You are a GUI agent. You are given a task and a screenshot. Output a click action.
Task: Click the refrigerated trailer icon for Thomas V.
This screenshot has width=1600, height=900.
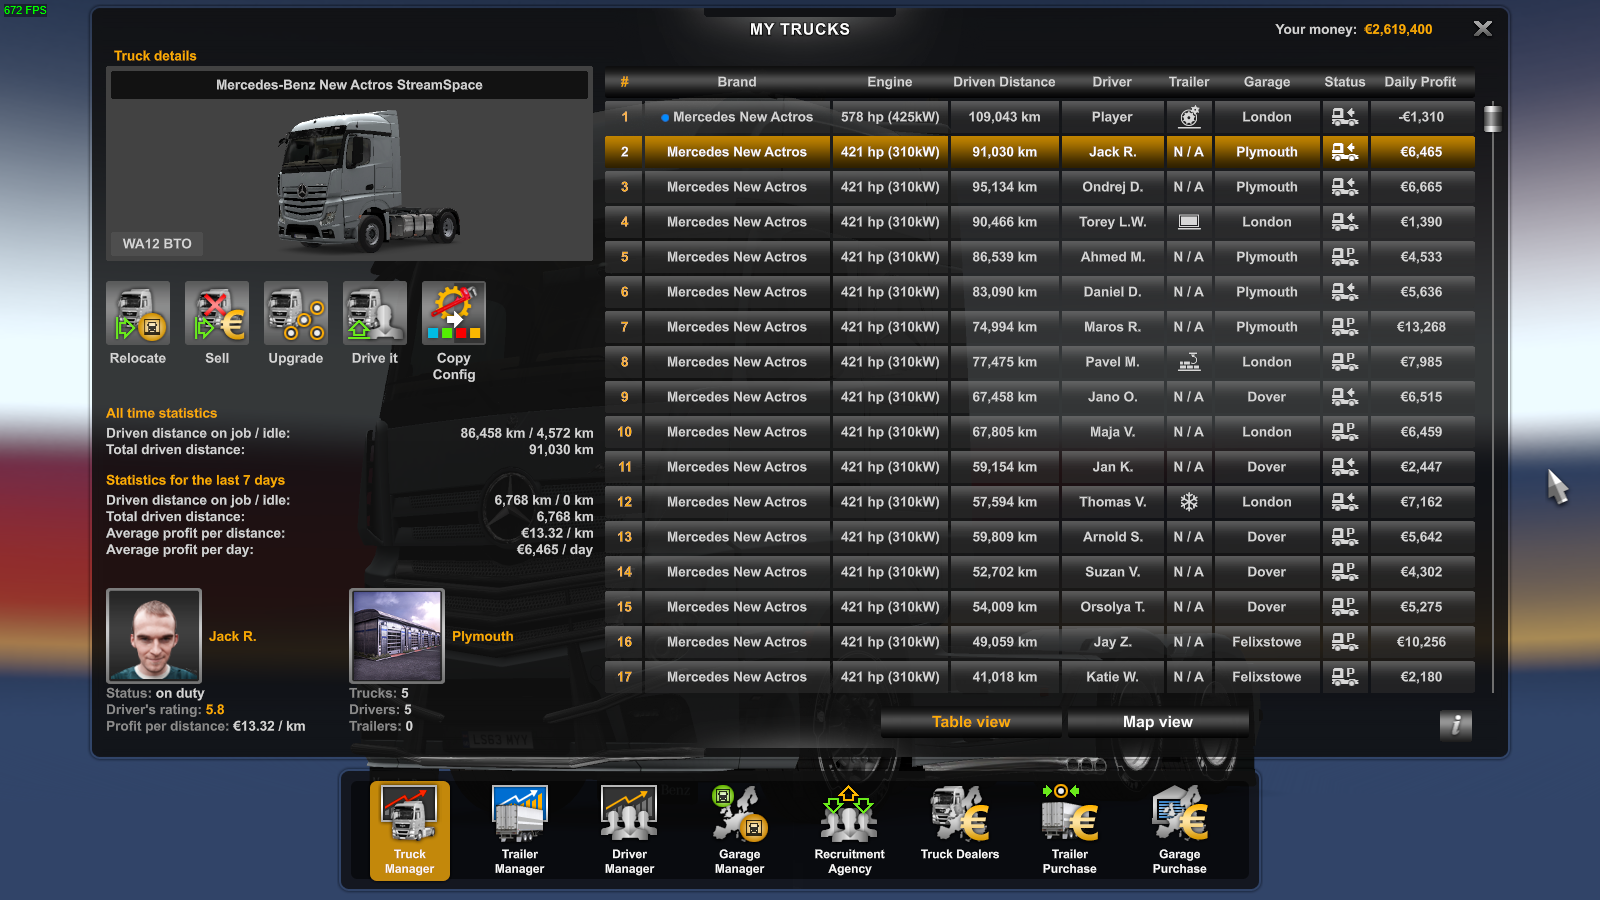1189,502
